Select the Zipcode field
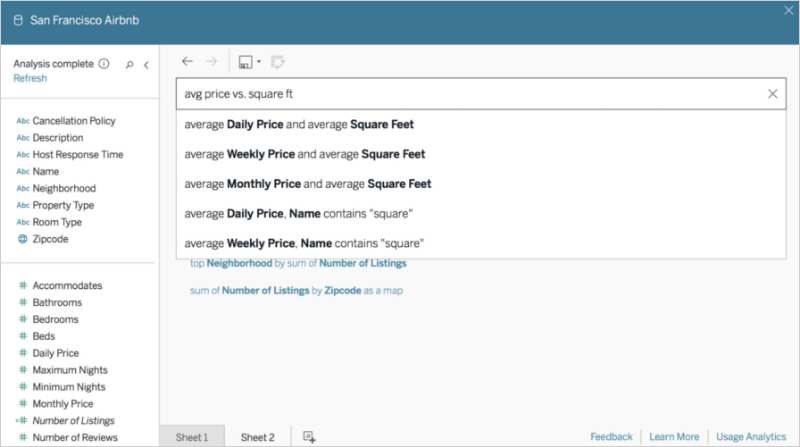Screen dimensions: 800x447 click(51, 239)
